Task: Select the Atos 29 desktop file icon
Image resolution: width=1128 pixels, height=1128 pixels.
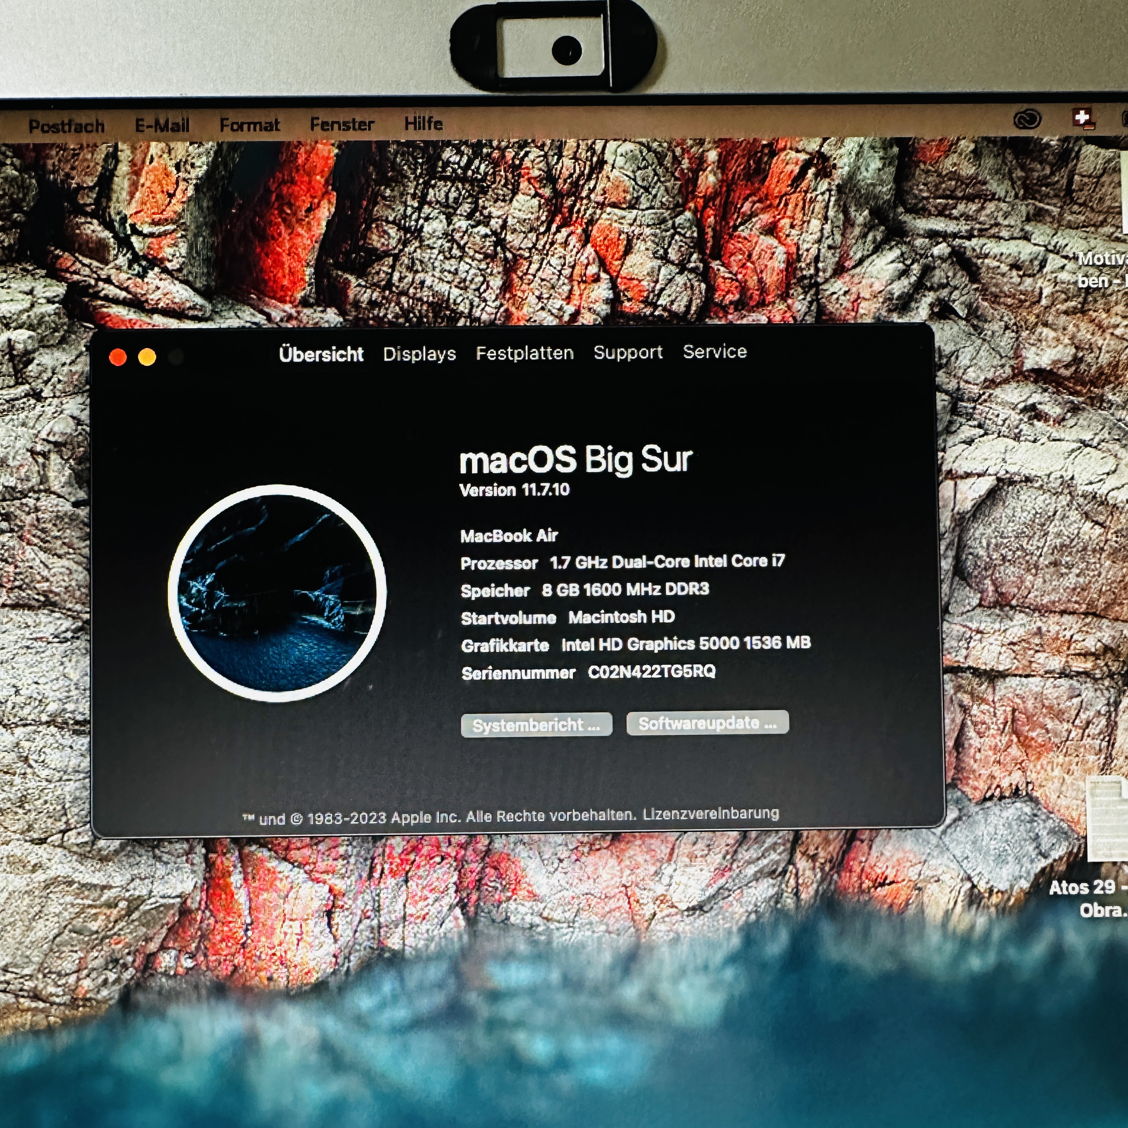Action: pyautogui.click(x=1106, y=819)
